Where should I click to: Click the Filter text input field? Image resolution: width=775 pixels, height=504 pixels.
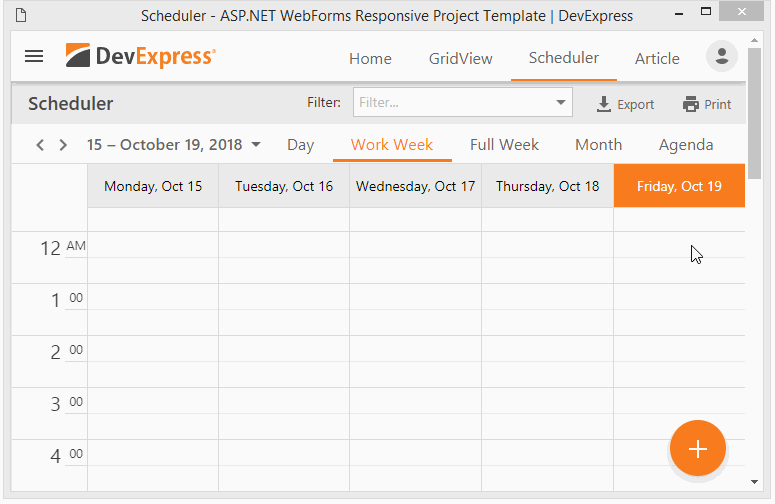tap(450, 103)
